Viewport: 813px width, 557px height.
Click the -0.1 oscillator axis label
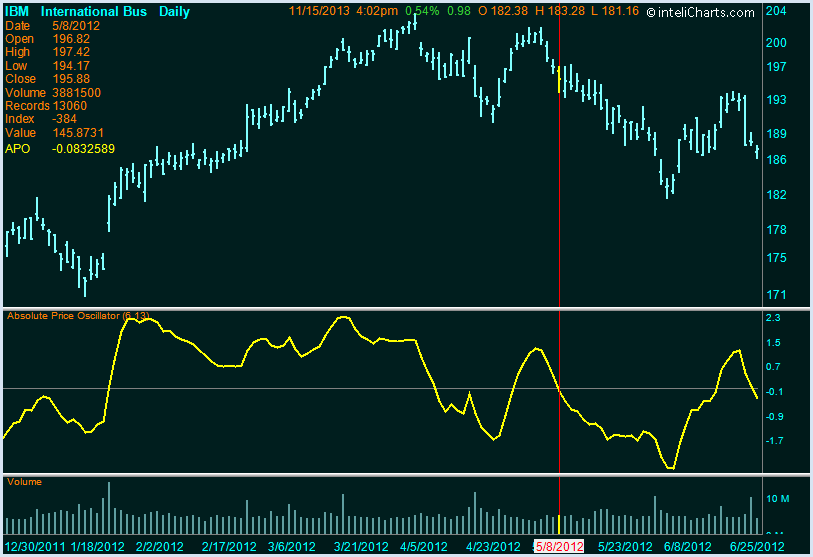pyautogui.click(x=775, y=392)
